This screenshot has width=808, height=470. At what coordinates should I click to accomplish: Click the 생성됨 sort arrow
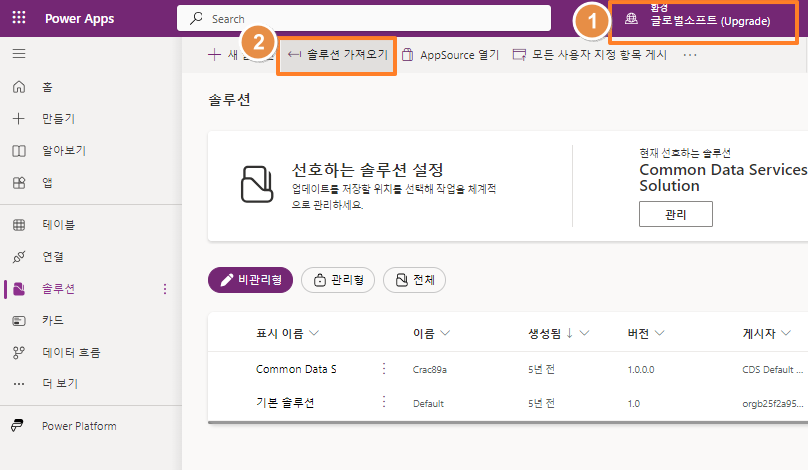point(569,333)
